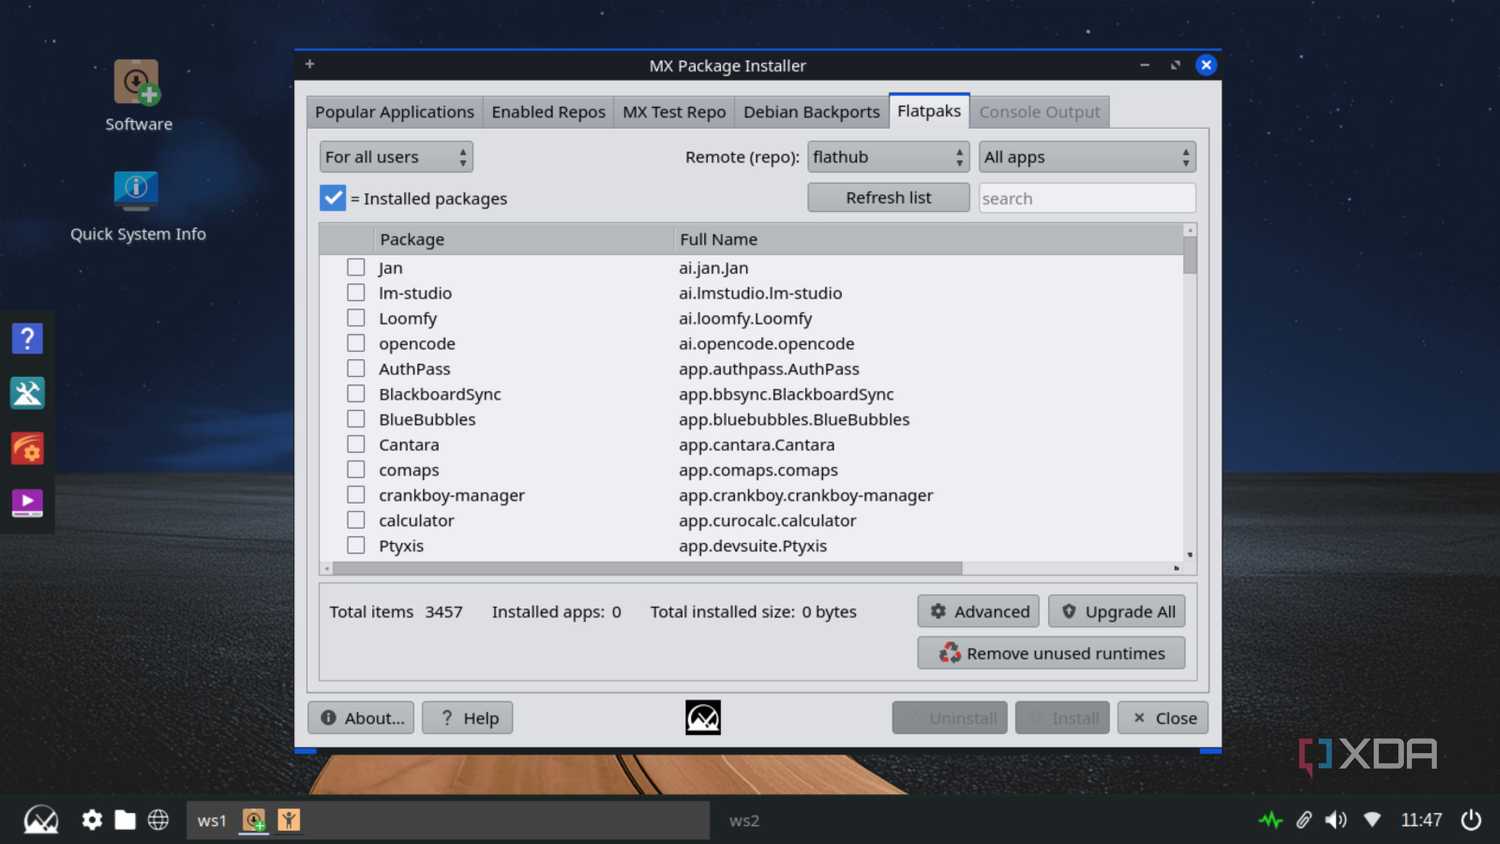Click the MX logo in the installer footer
Screen dimensions: 1500x844
(703, 717)
